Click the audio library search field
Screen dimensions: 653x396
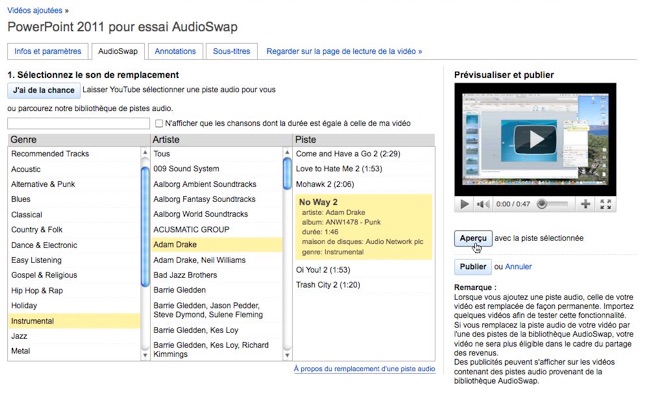pos(78,123)
